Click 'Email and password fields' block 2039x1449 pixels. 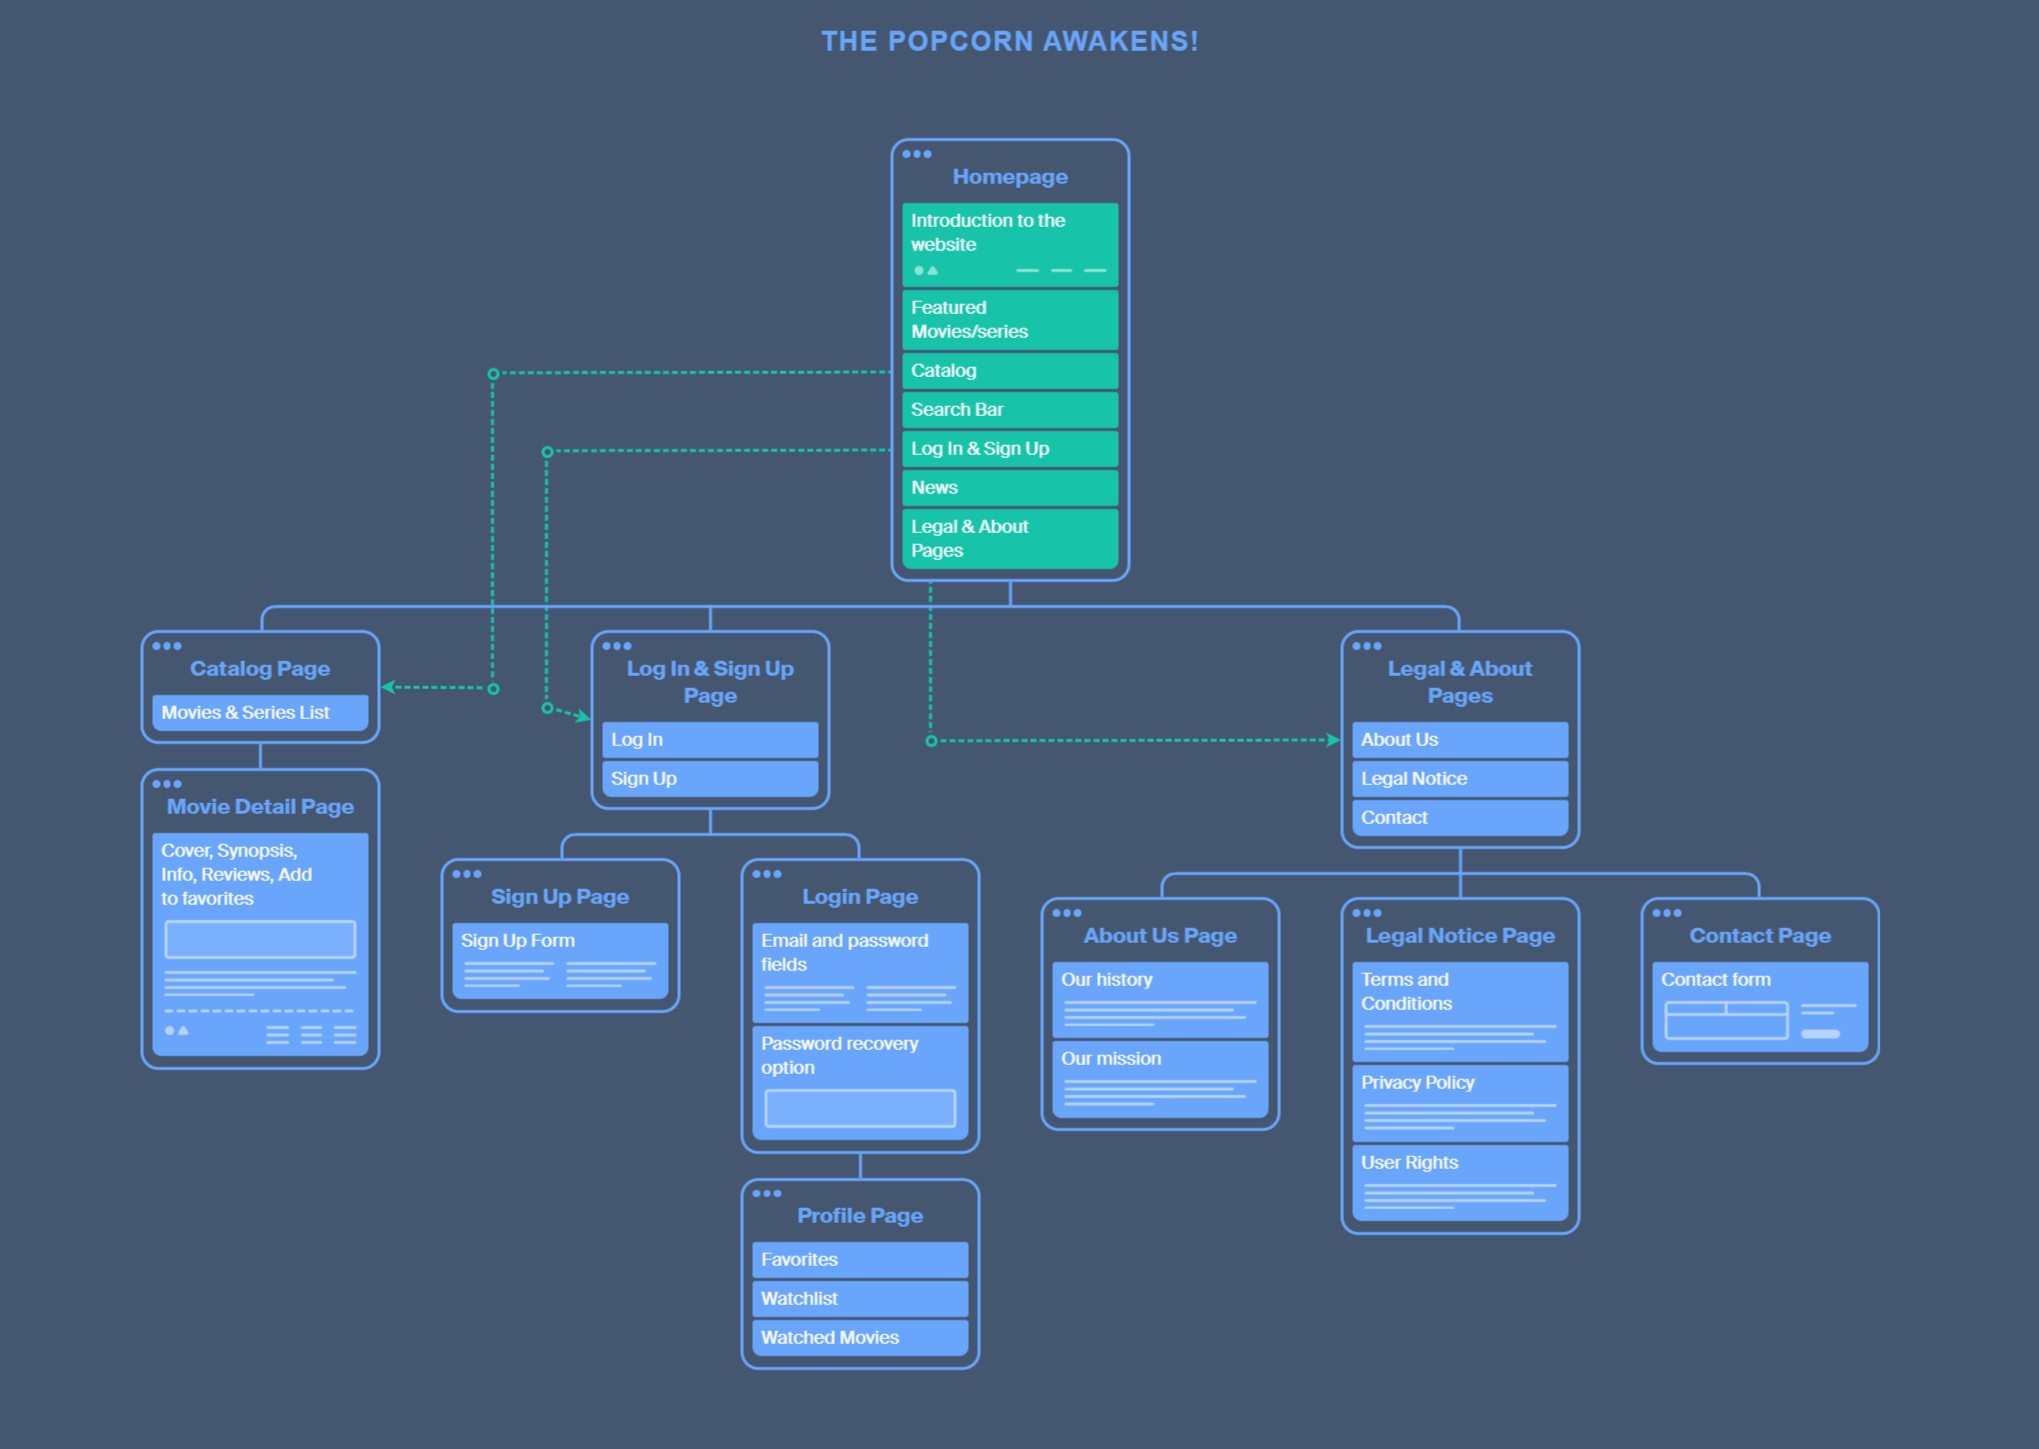(x=860, y=972)
